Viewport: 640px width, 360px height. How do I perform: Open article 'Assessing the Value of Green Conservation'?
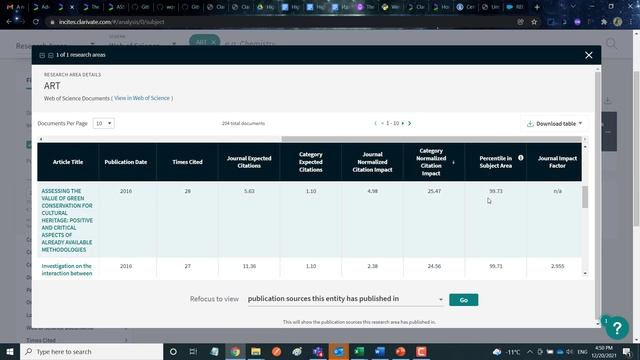pyautogui.click(x=67, y=220)
